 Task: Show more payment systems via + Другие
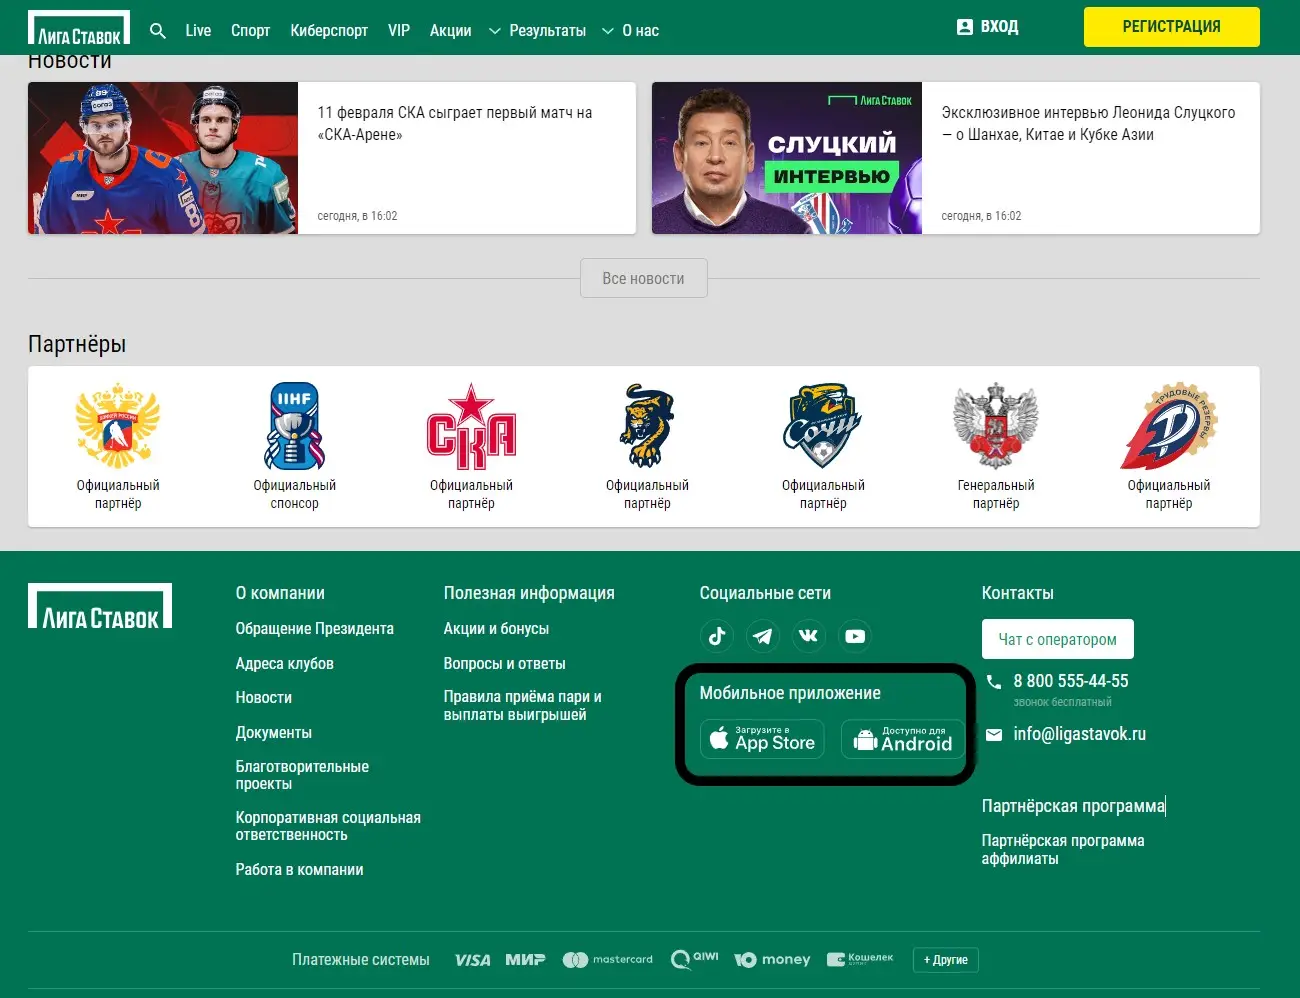(946, 960)
